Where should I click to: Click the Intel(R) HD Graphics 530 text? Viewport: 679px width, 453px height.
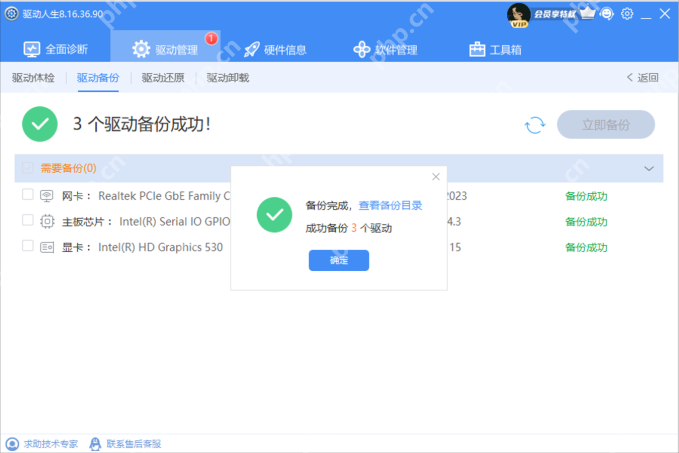pos(161,247)
